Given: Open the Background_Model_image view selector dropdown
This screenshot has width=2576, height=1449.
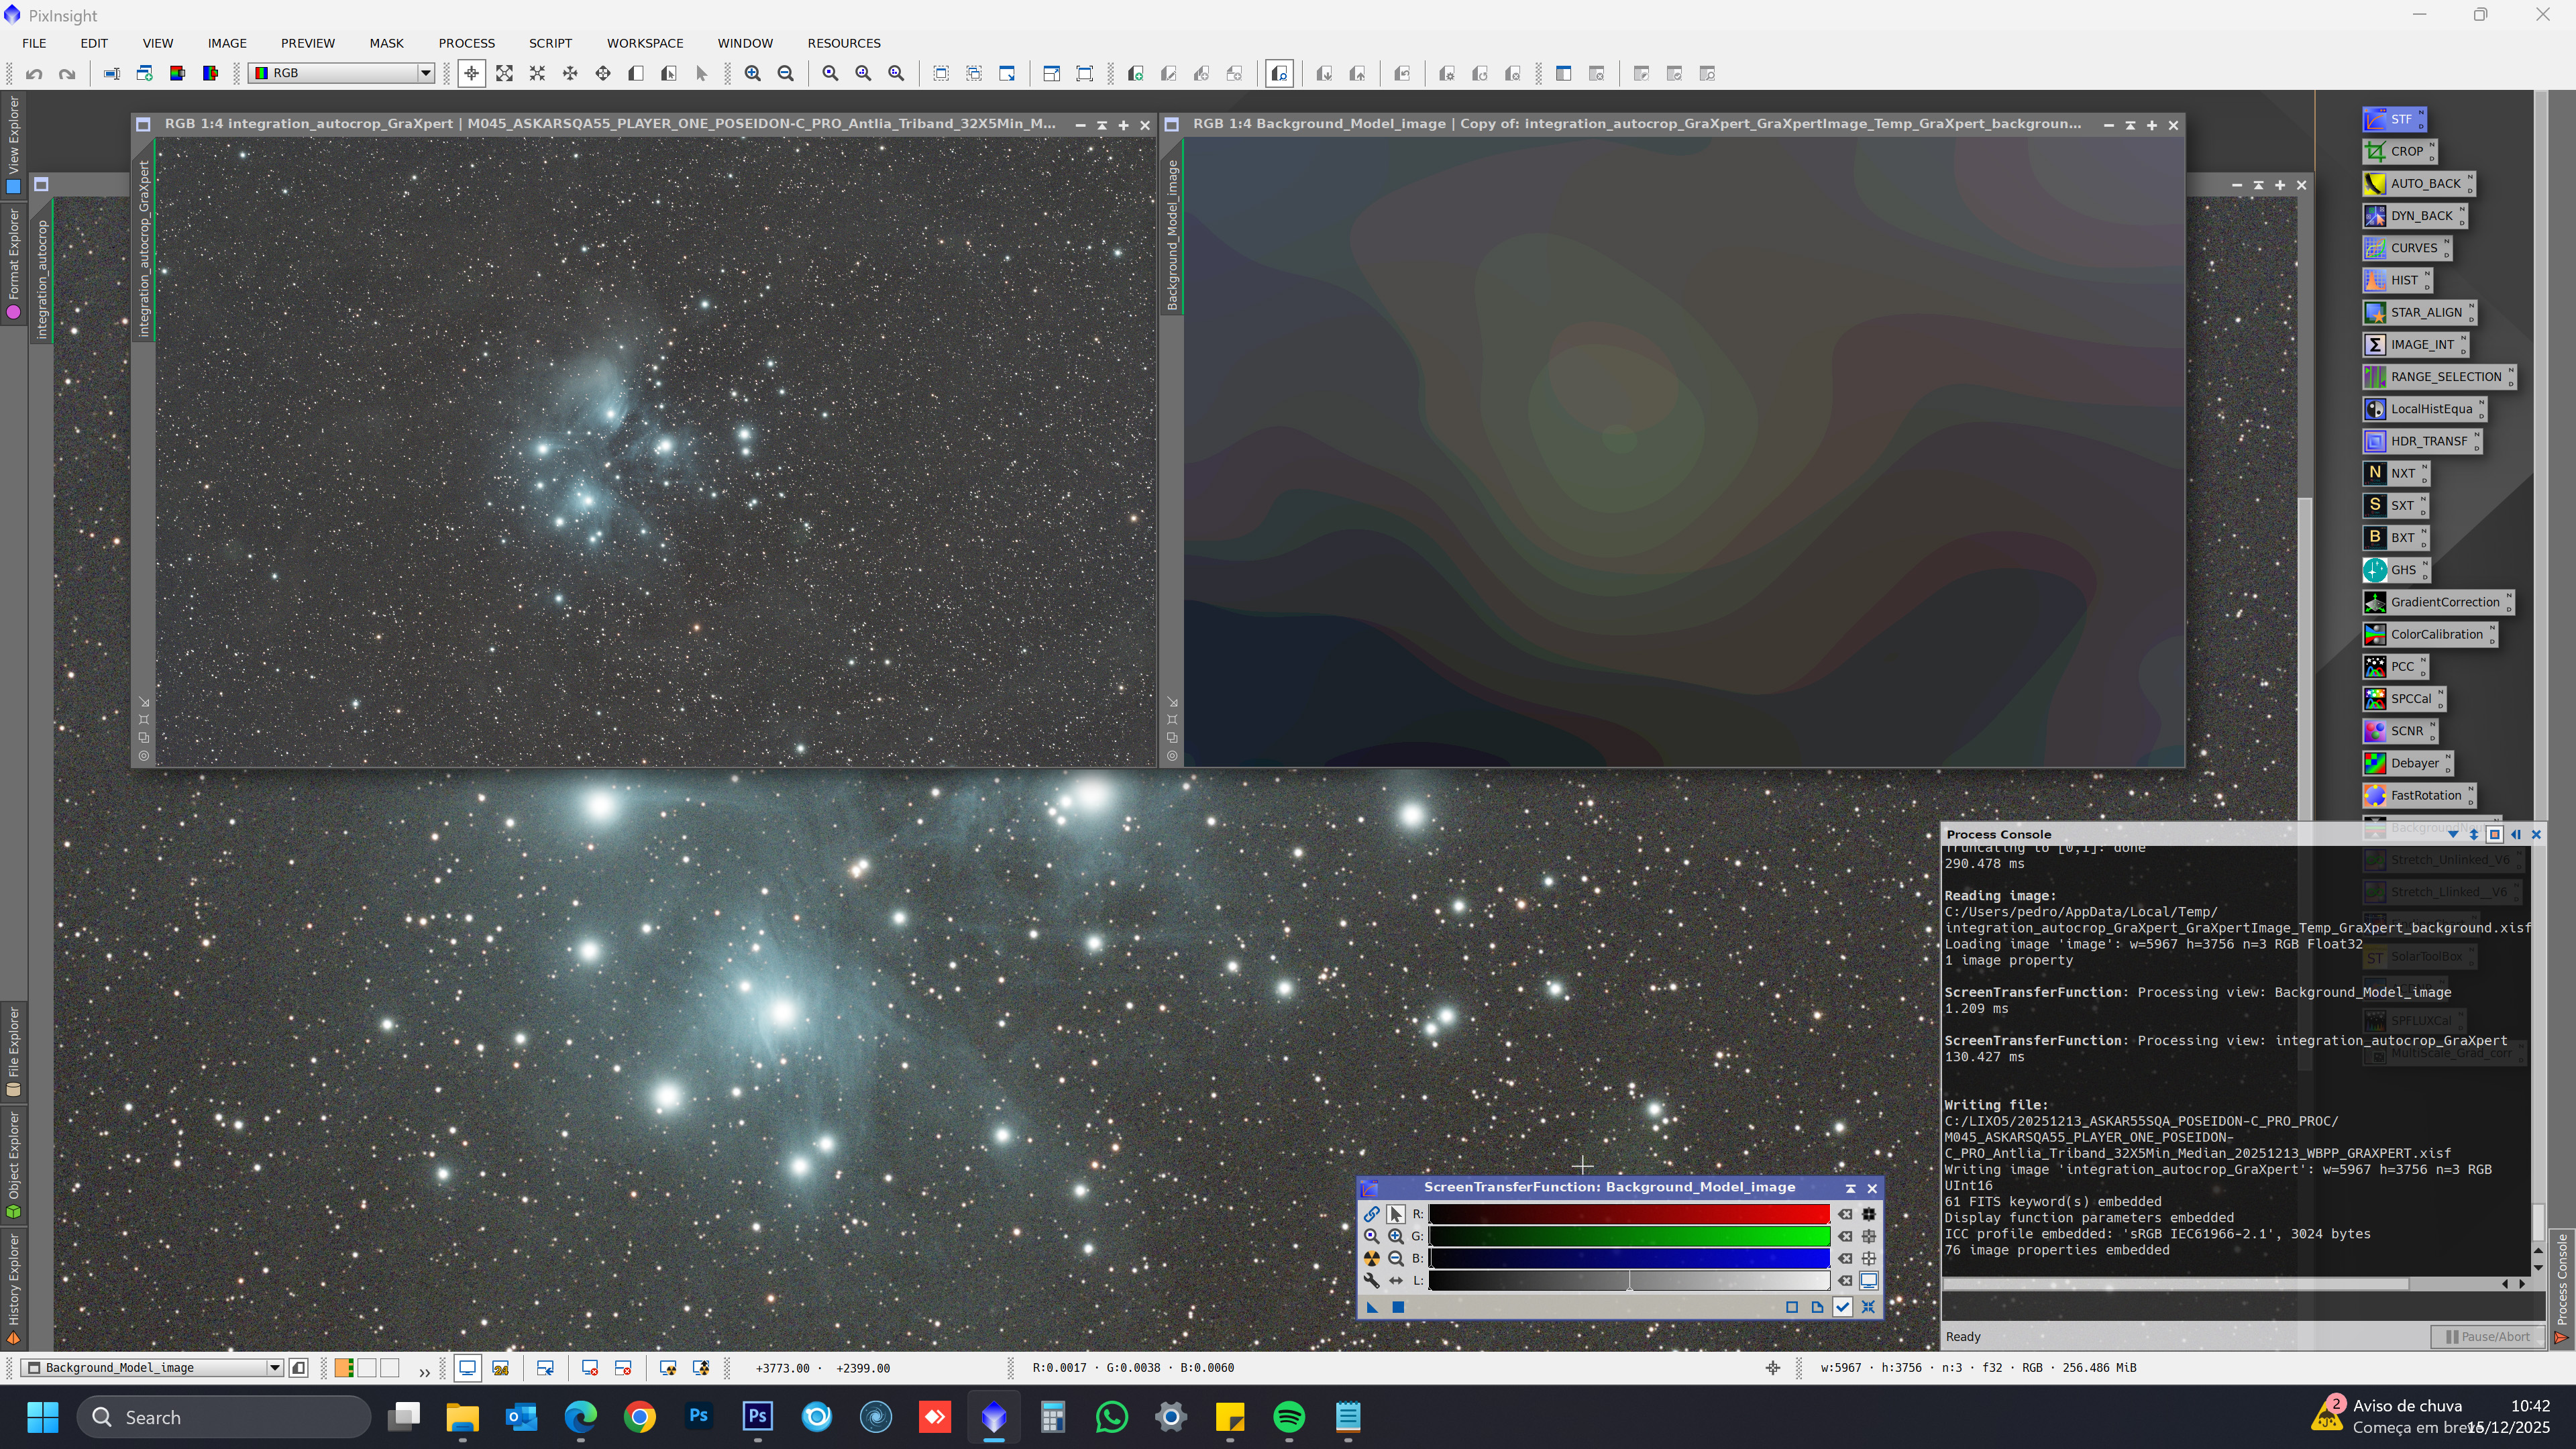Looking at the screenshot, I should 274,1367.
